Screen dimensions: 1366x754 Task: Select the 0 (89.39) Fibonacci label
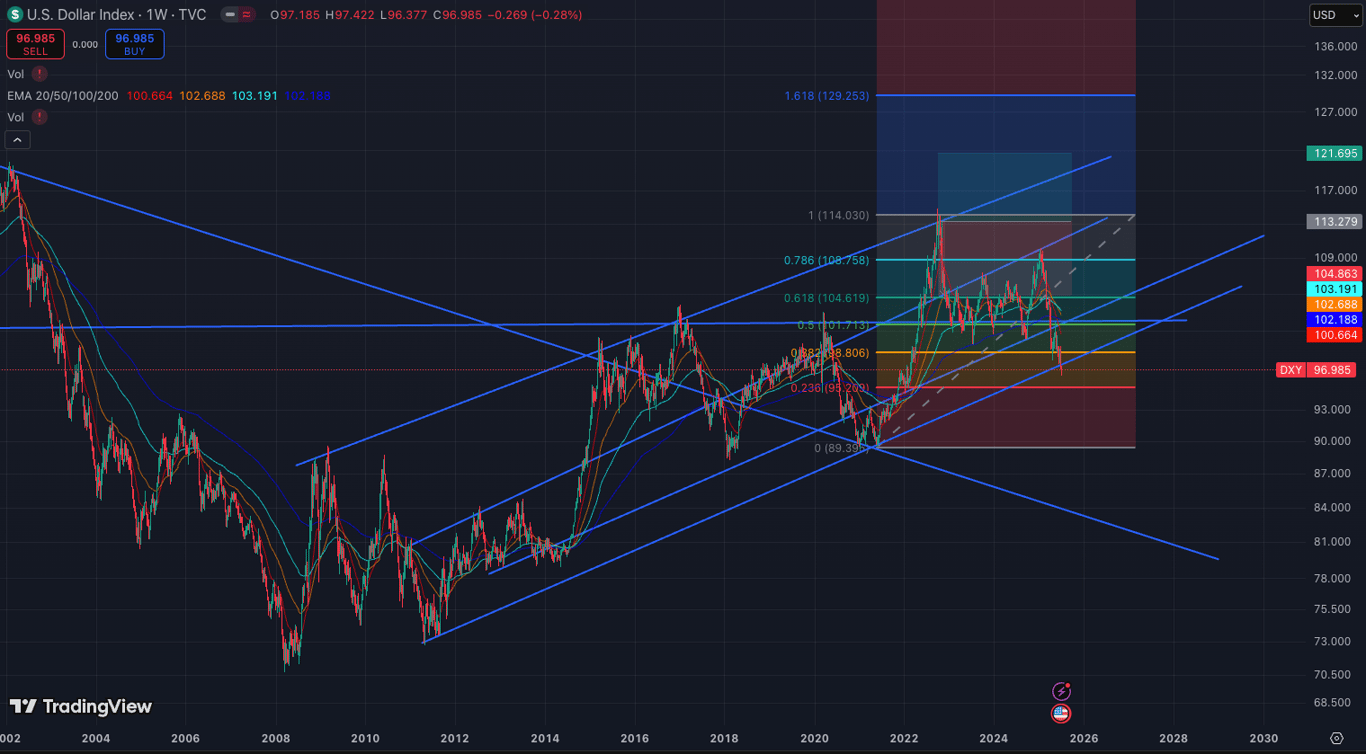(842, 448)
